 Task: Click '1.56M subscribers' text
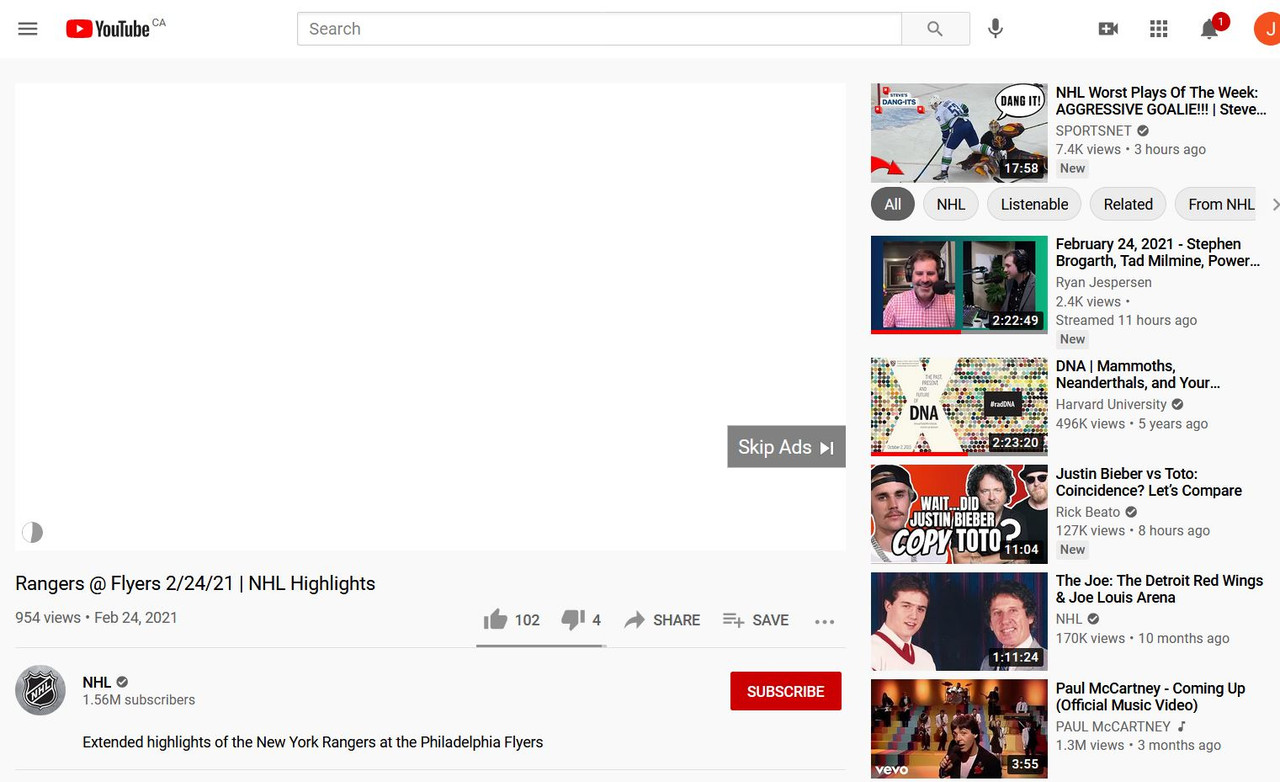pos(139,700)
